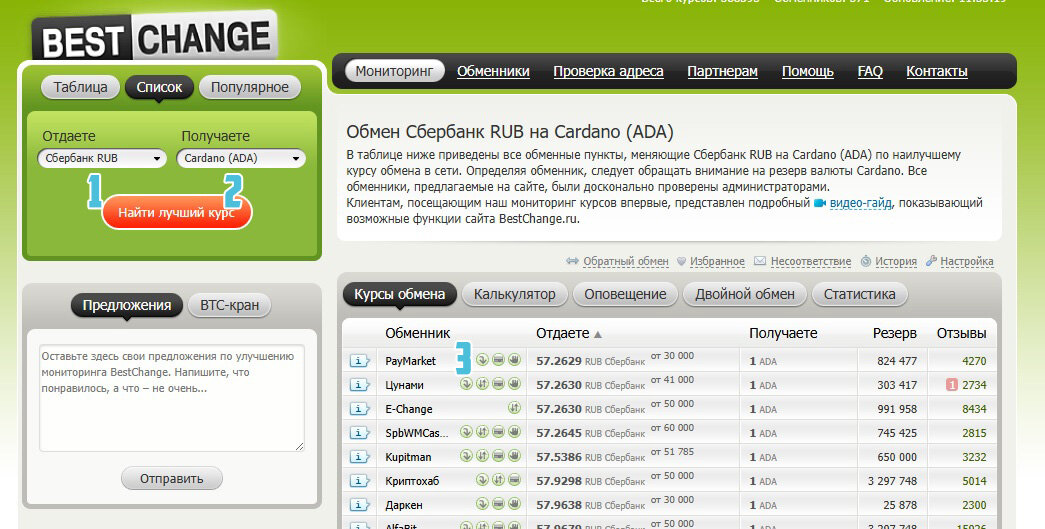Click into the suggestions text area
Image resolution: width=1045 pixels, height=529 pixels.
pos(172,398)
